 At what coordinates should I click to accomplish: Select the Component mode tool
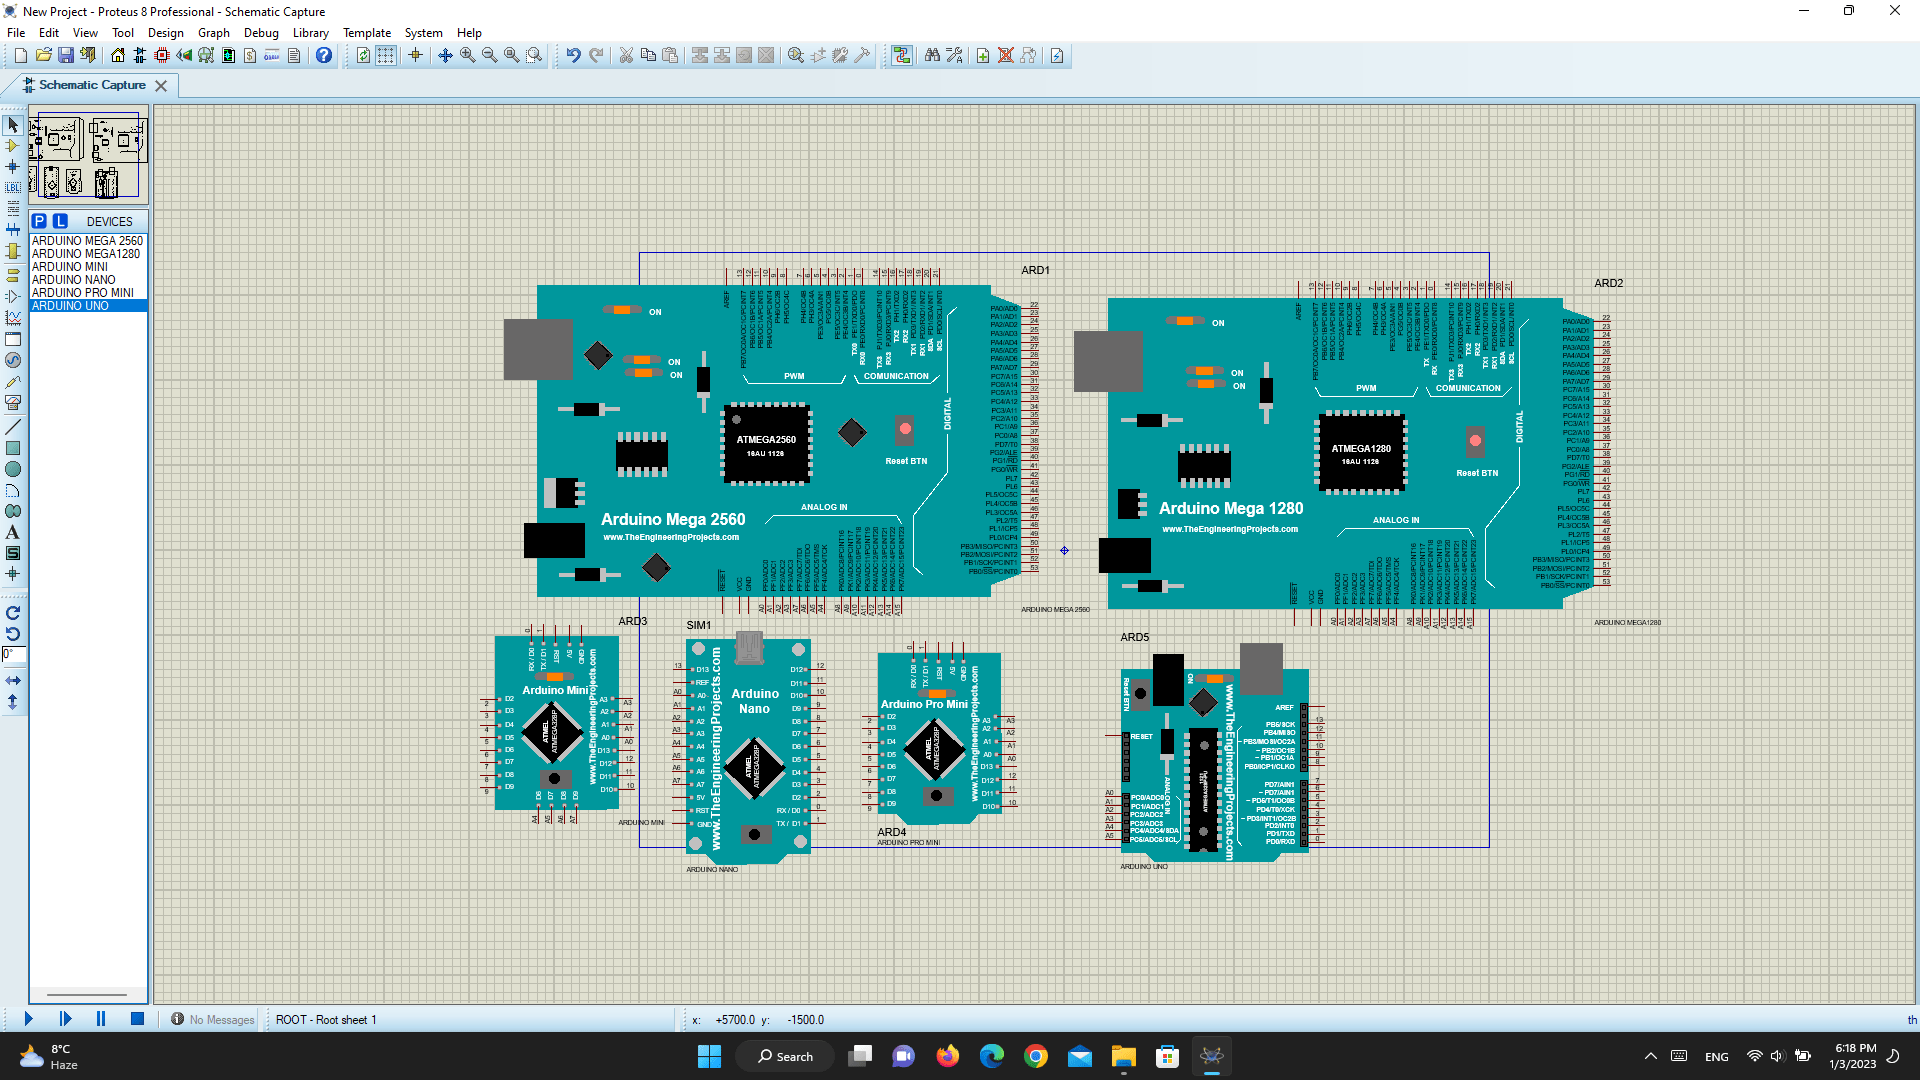13,146
